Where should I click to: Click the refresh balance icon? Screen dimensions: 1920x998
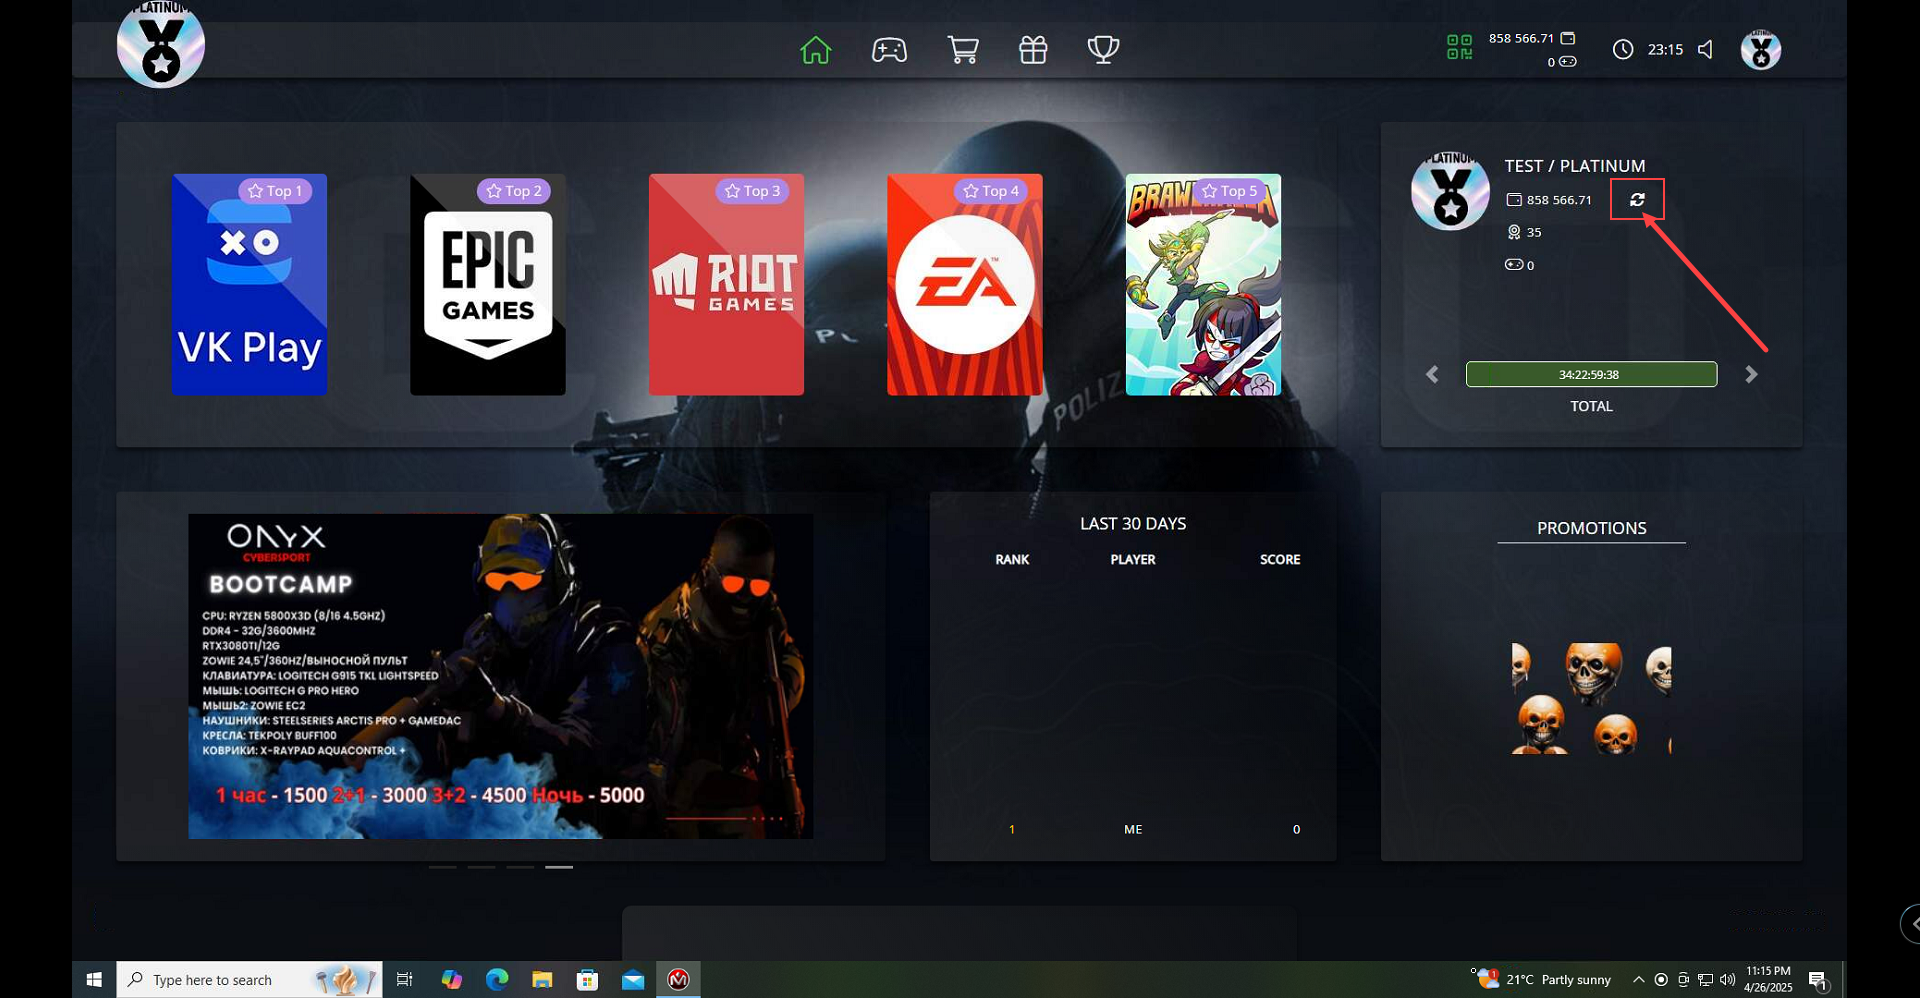1637,200
